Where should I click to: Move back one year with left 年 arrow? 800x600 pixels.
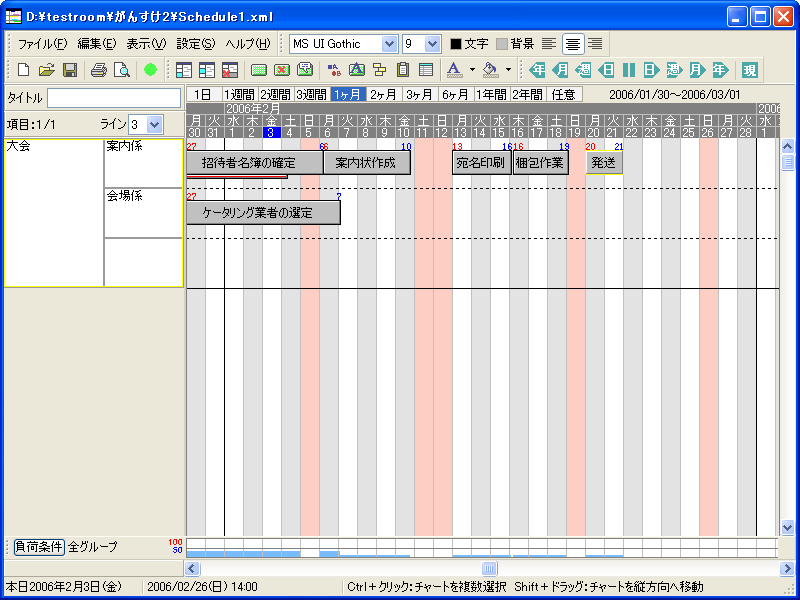(537, 70)
